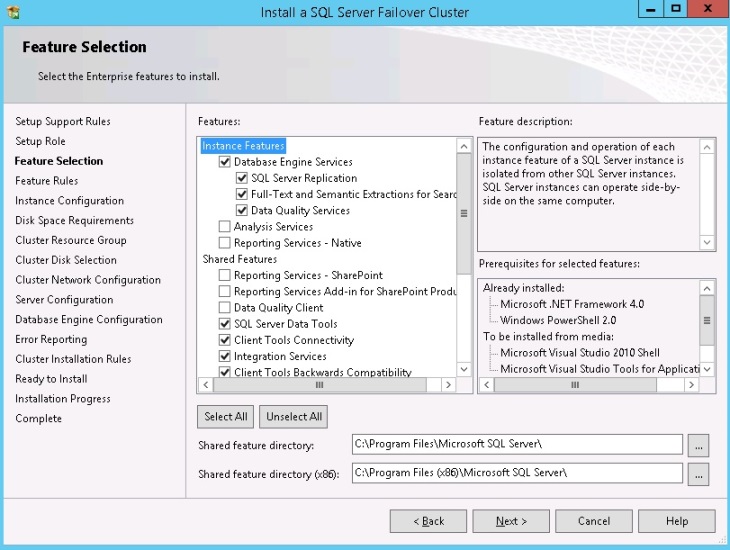
Task: Click Features list vertical scrollbar thumb
Action: pos(464,214)
